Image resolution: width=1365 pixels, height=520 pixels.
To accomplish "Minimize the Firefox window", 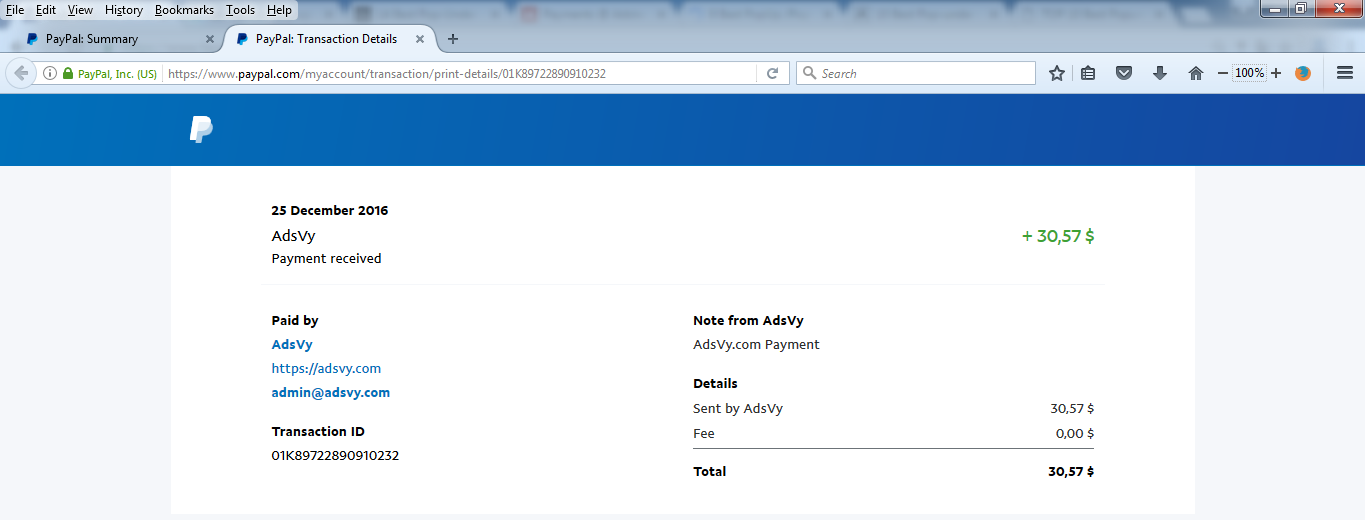I will 1274,9.
